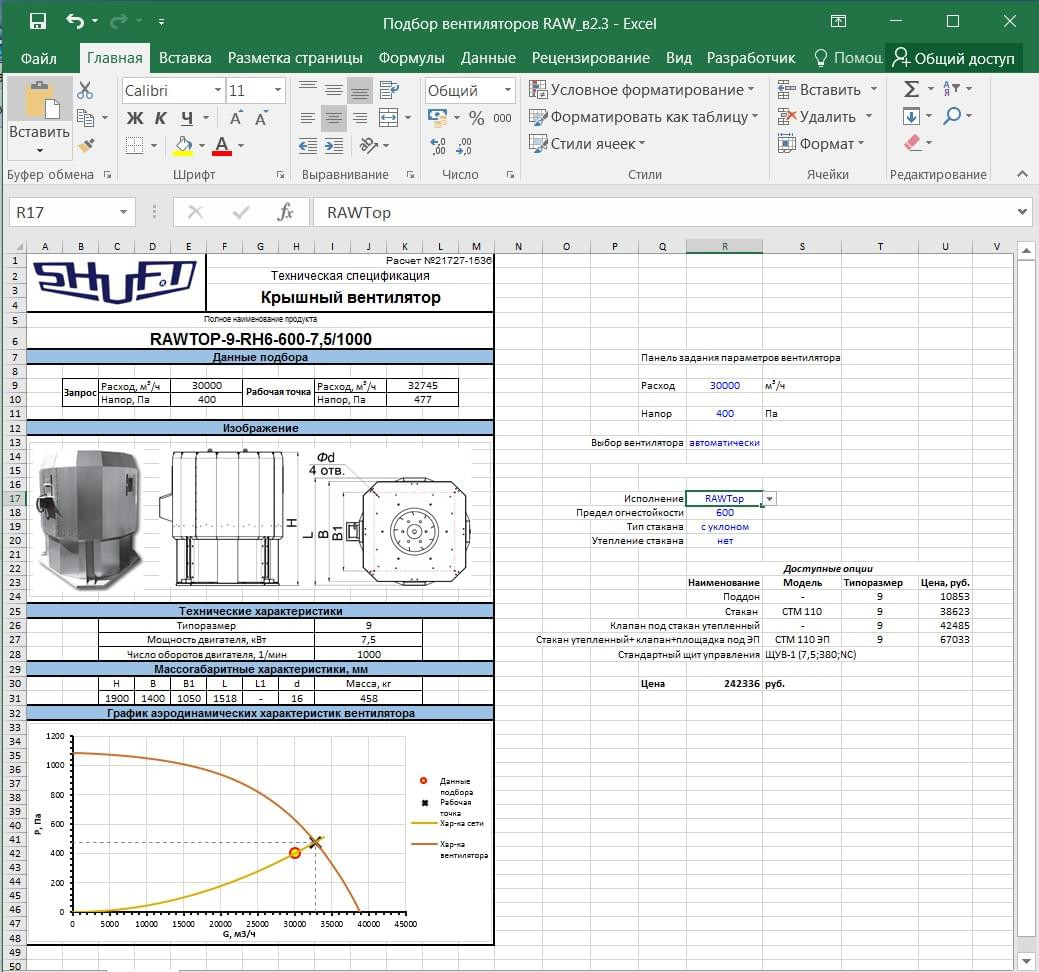Toggle bold formatting (Ж)

pos(135,118)
